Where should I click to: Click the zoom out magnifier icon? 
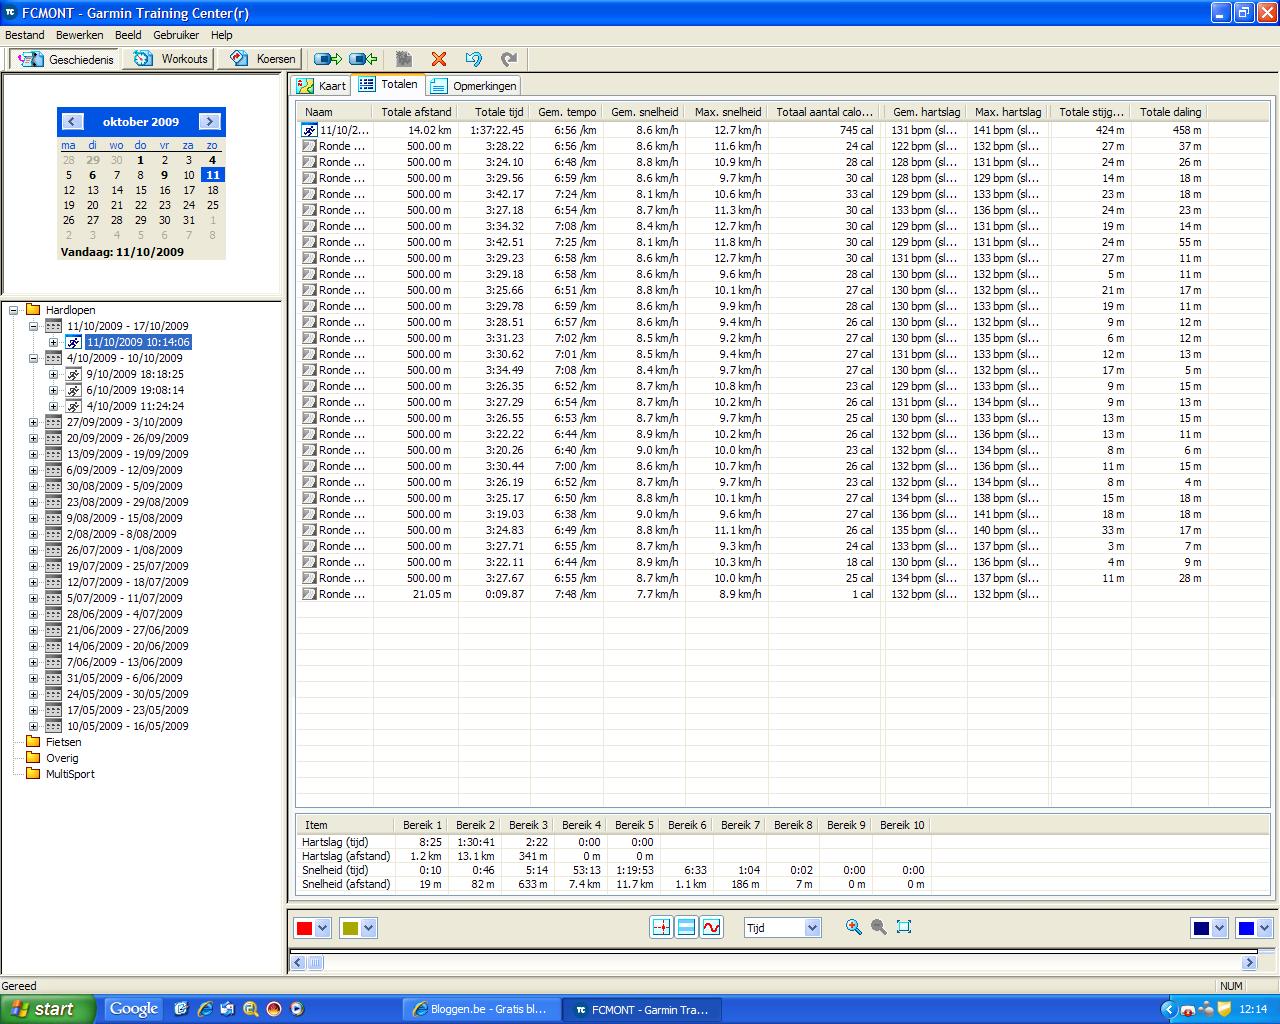tap(878, 927)
